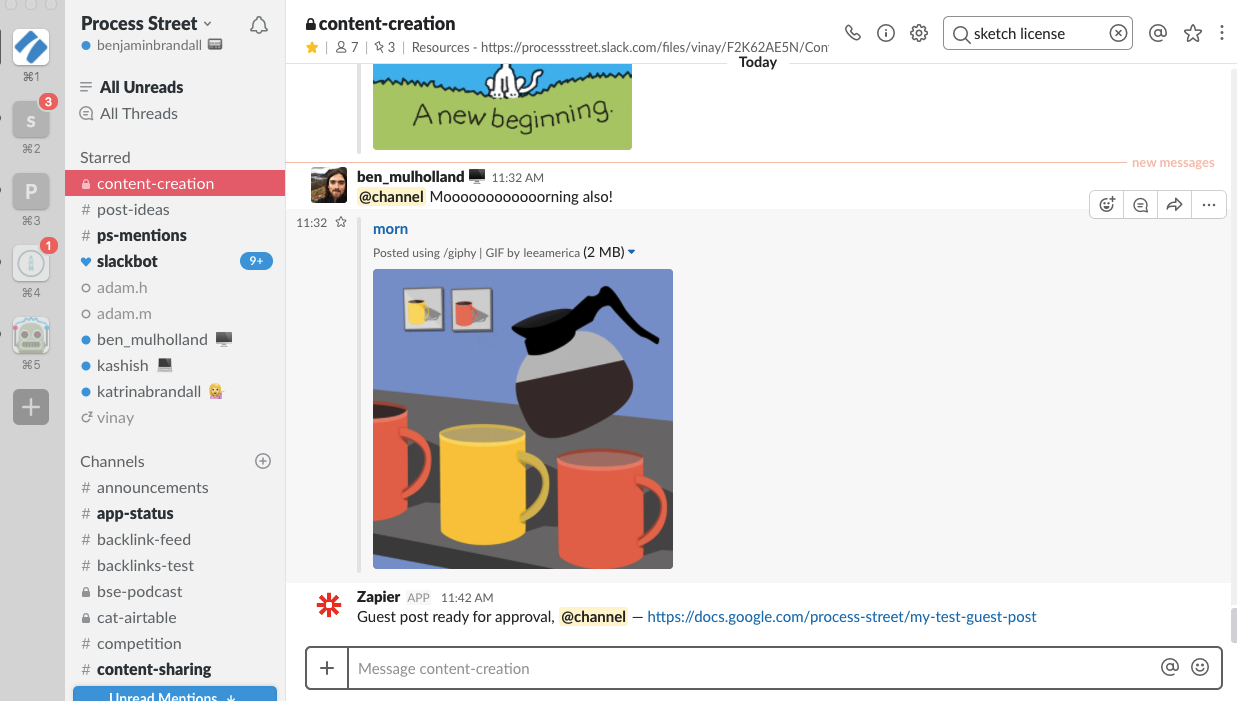The image size is (1237, 701).
Task: Share message with arrow icon
Action: click(1175, 205)
